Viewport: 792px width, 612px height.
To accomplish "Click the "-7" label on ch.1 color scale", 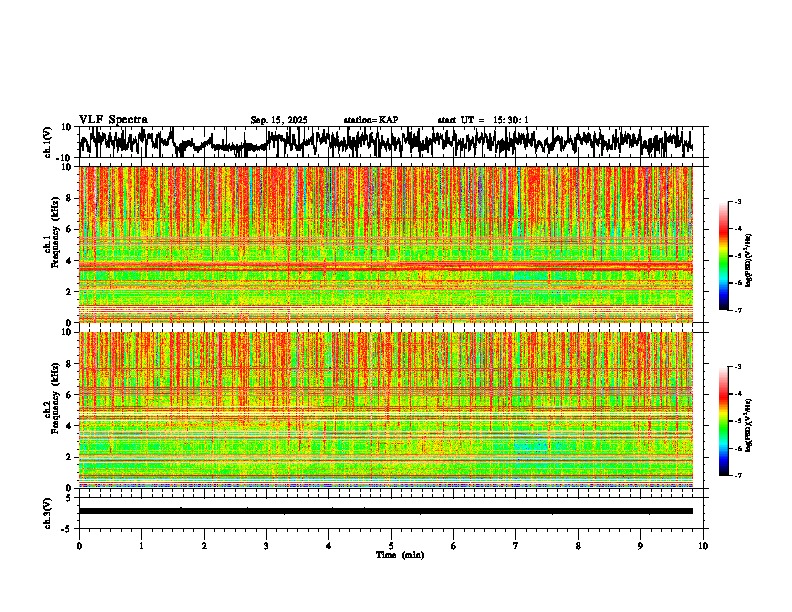I will point(737,310).
